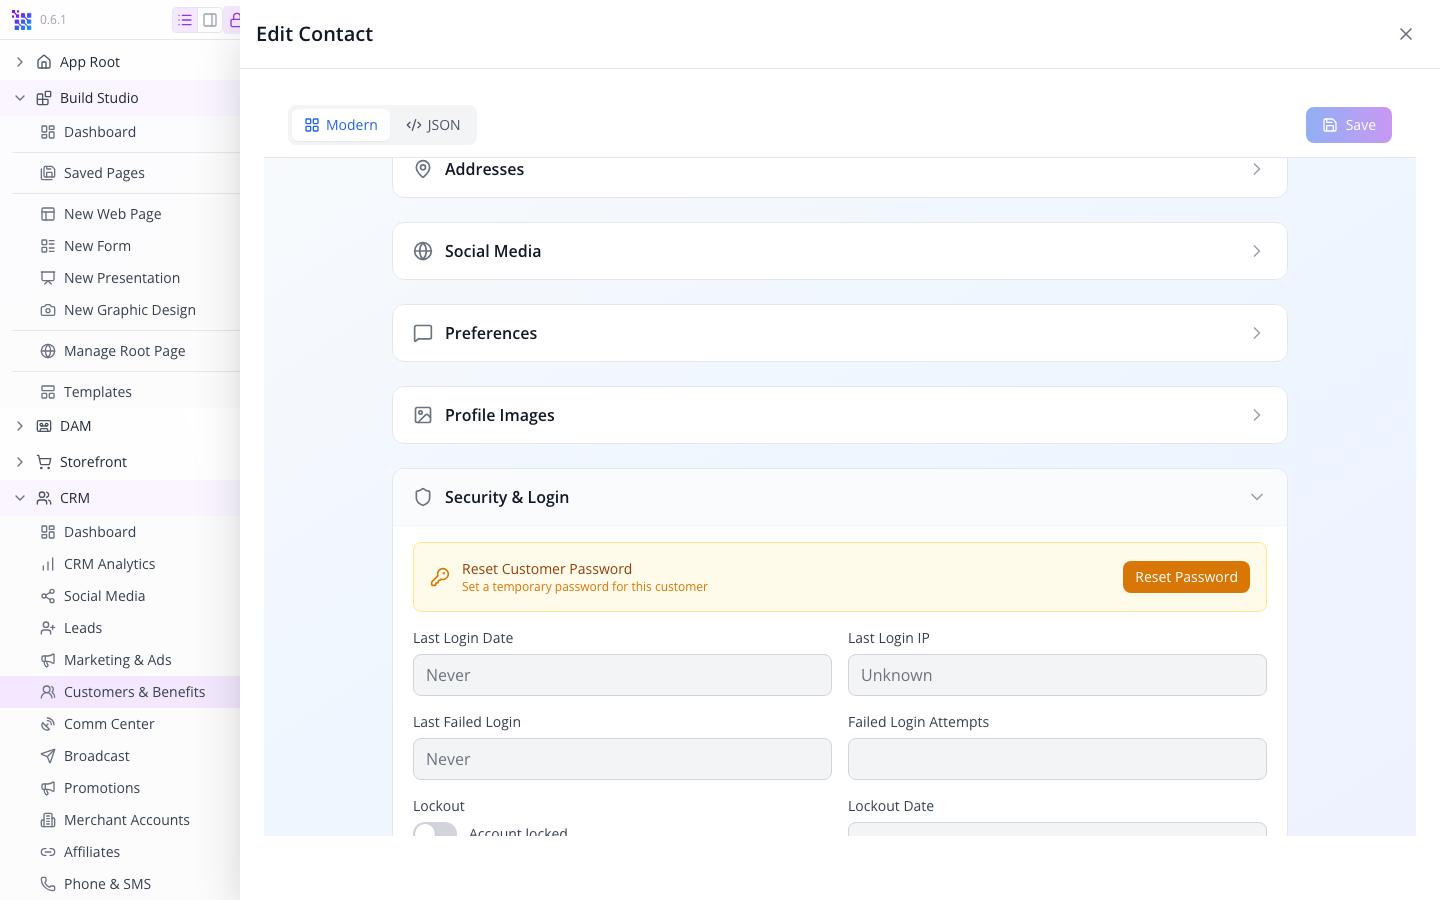Expand the App Root tree node
The height and width of the screenshot is (900, 1440).
pos(20,62)
